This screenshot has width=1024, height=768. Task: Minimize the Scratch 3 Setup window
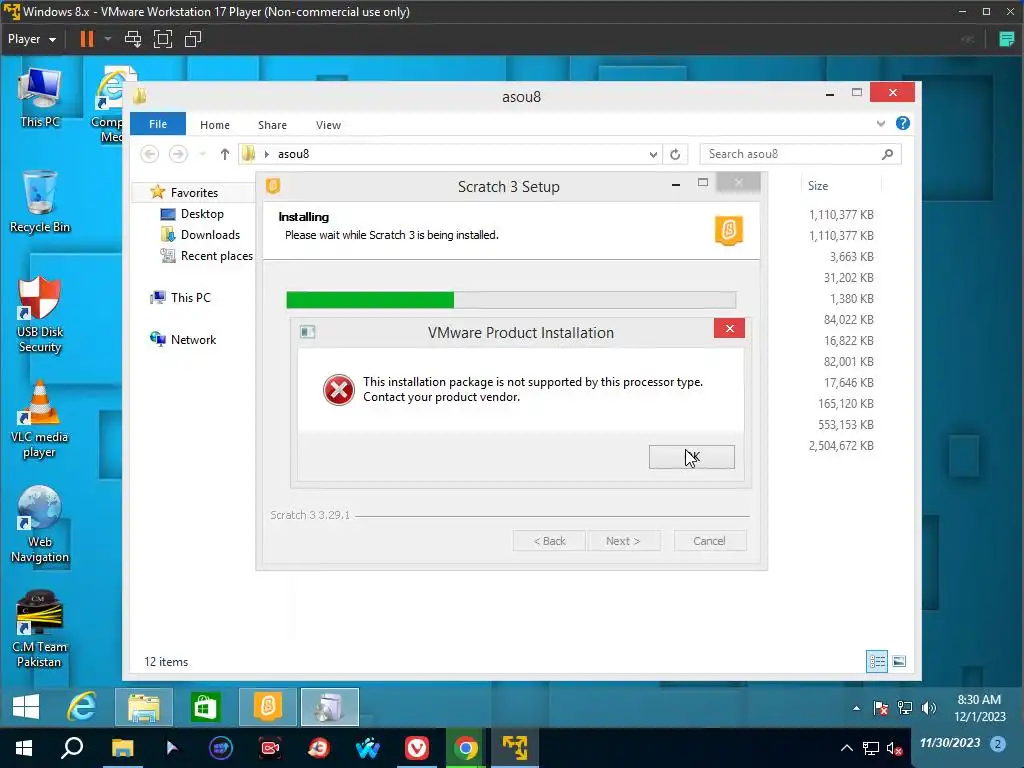676,185
